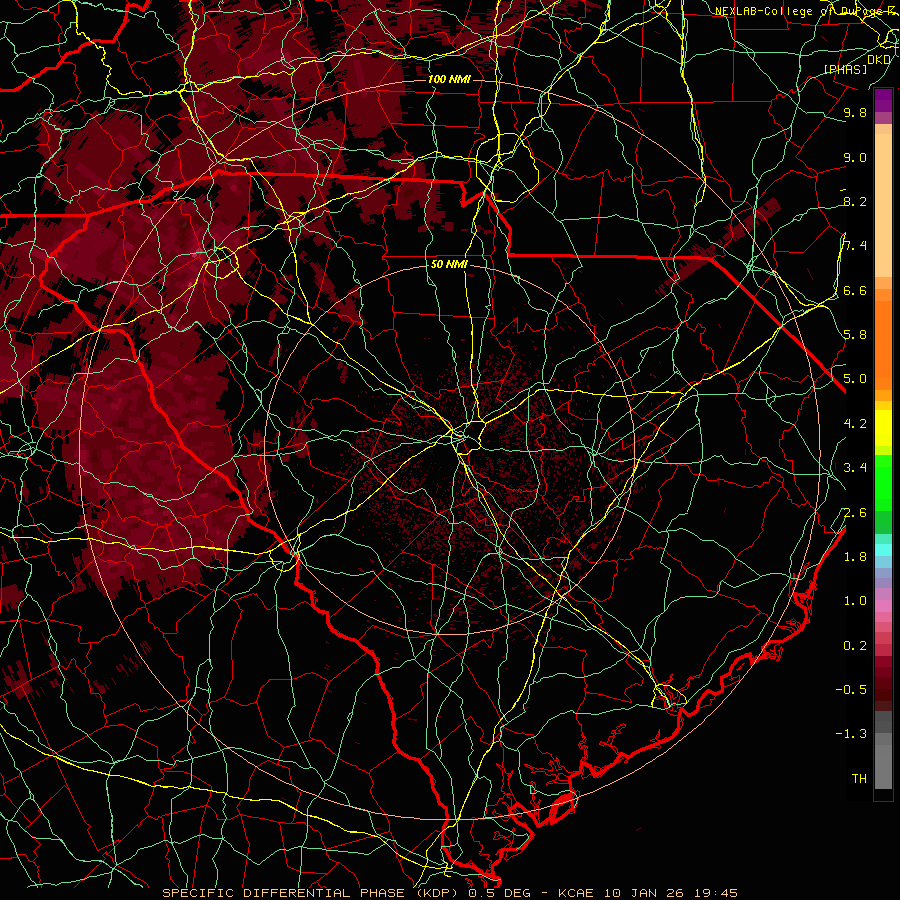Select the orange segment of the color bar
900x900 pixels.
(883, 344)
